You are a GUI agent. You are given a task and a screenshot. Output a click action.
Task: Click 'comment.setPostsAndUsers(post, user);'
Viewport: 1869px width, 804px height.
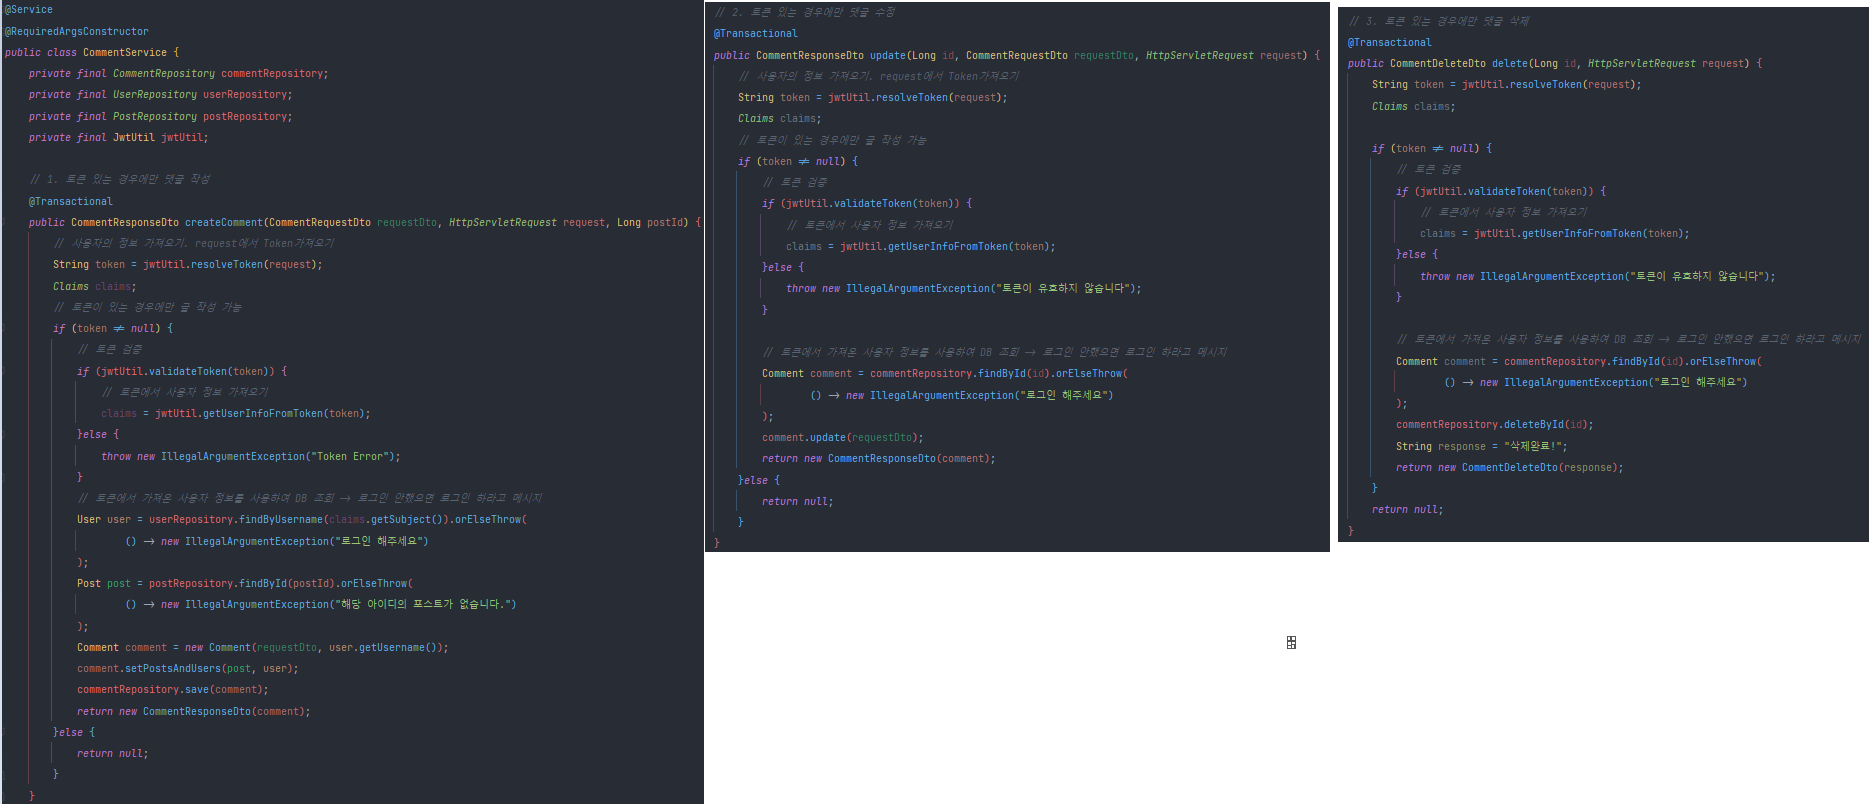[188, 668]
